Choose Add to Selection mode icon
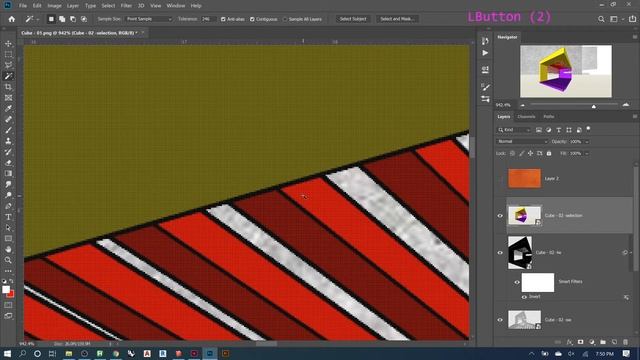Screen dimensions: 640x360 (x=62, y=19)
